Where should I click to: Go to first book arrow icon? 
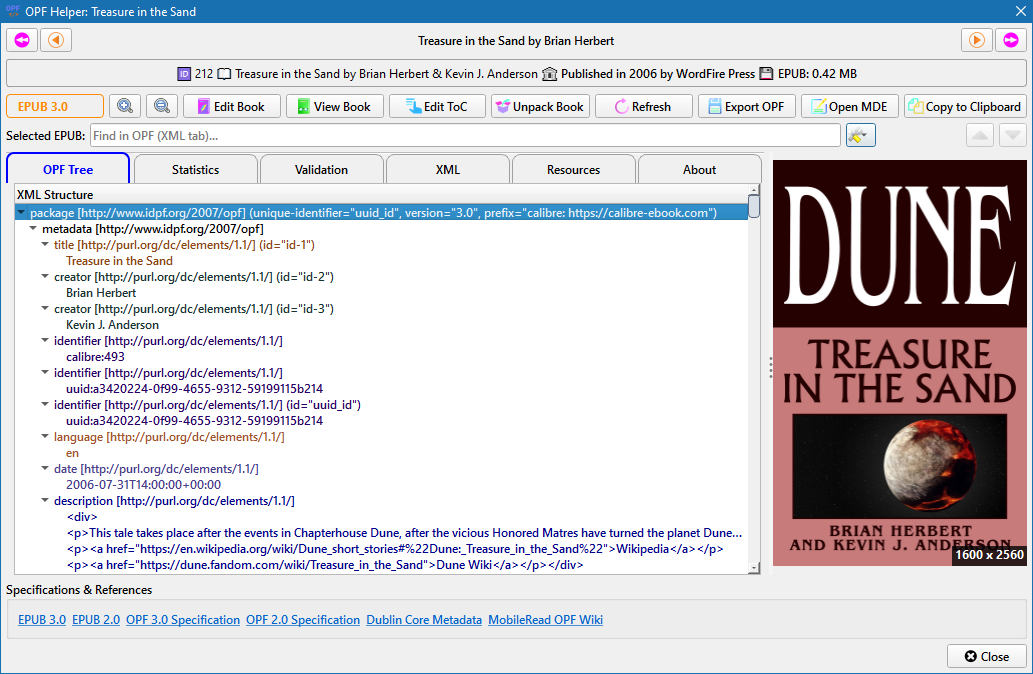click(22, 40)
